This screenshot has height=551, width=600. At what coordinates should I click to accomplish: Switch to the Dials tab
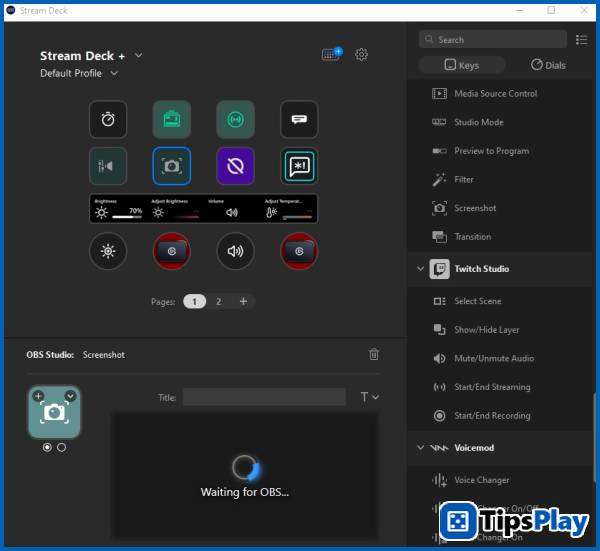coord(548,65)
